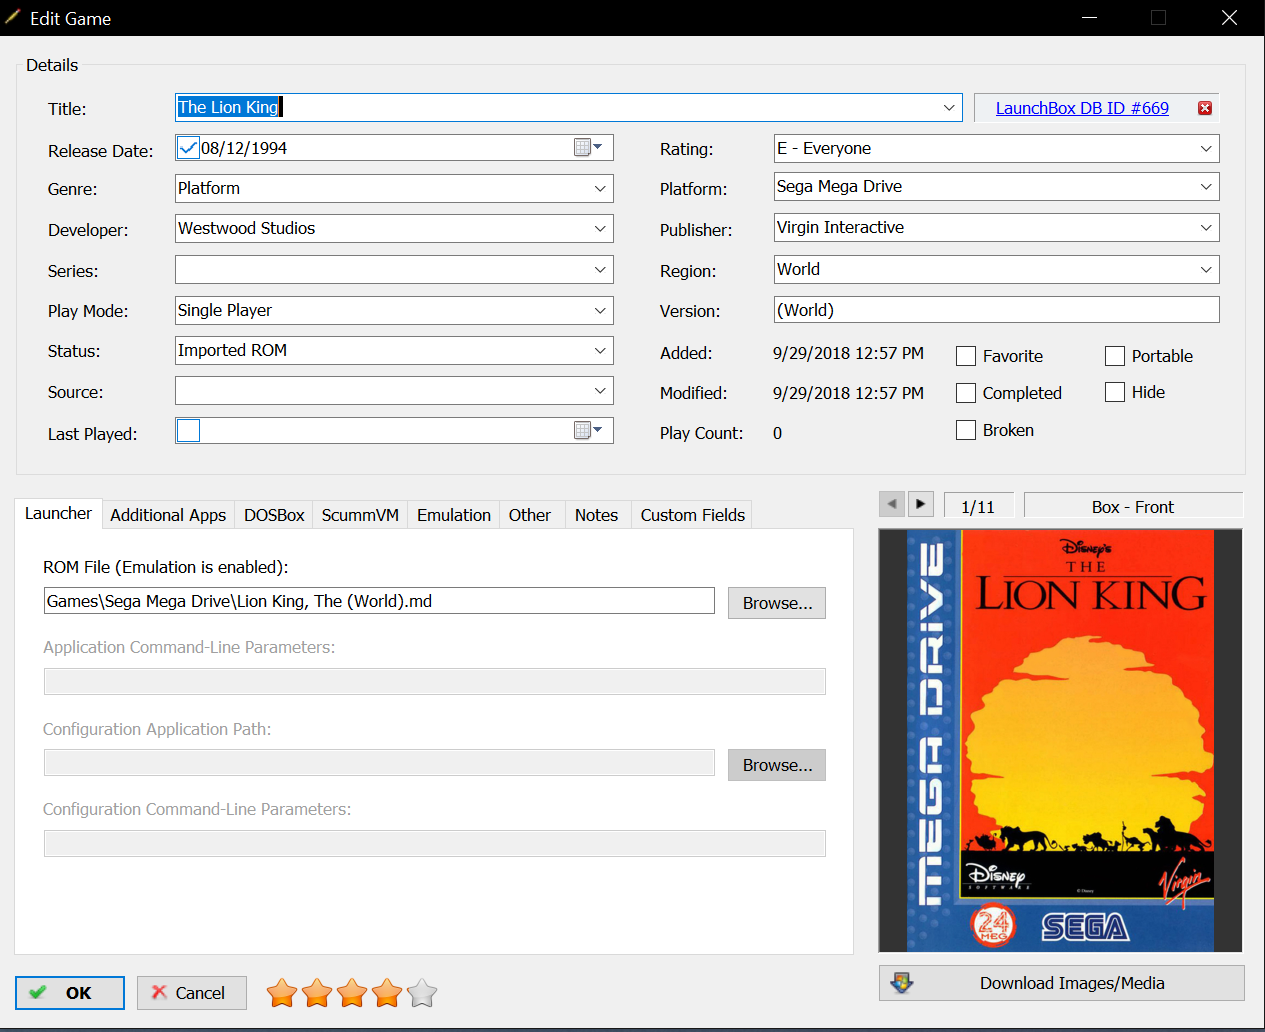Image resolution: width=1265 pixels, height=1032 pixels.
Task: Click the Version text field
Action: pos(997,310)
